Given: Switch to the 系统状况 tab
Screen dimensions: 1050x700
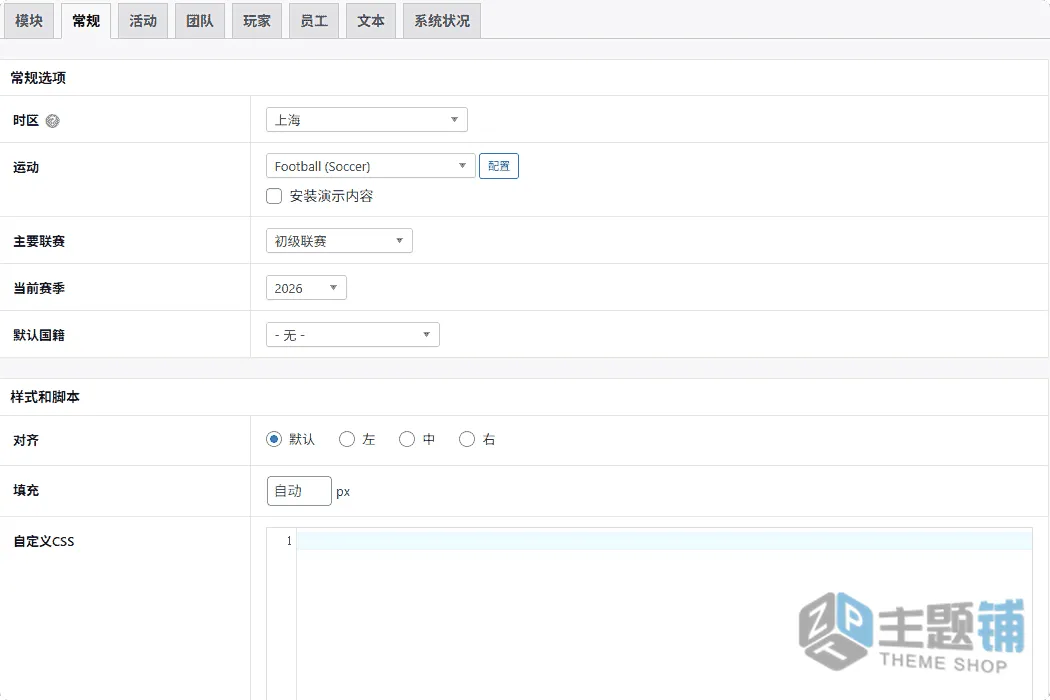Looking at the screenshot, I should 442,21.
